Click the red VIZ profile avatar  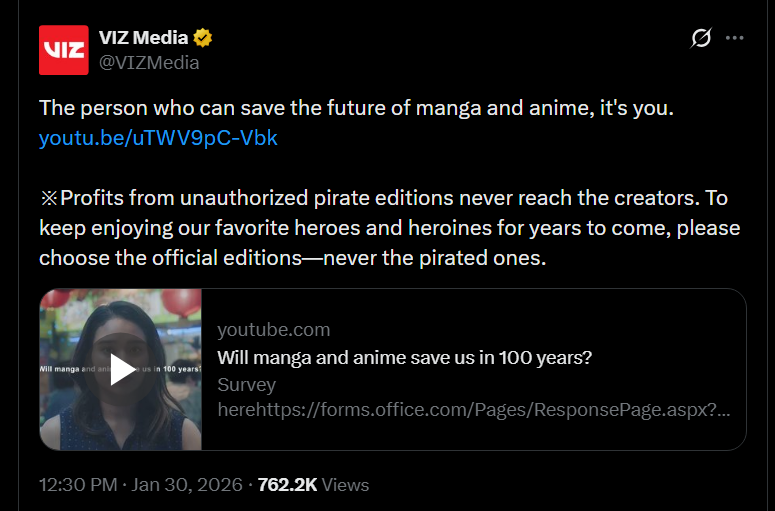tap(64, 50)
